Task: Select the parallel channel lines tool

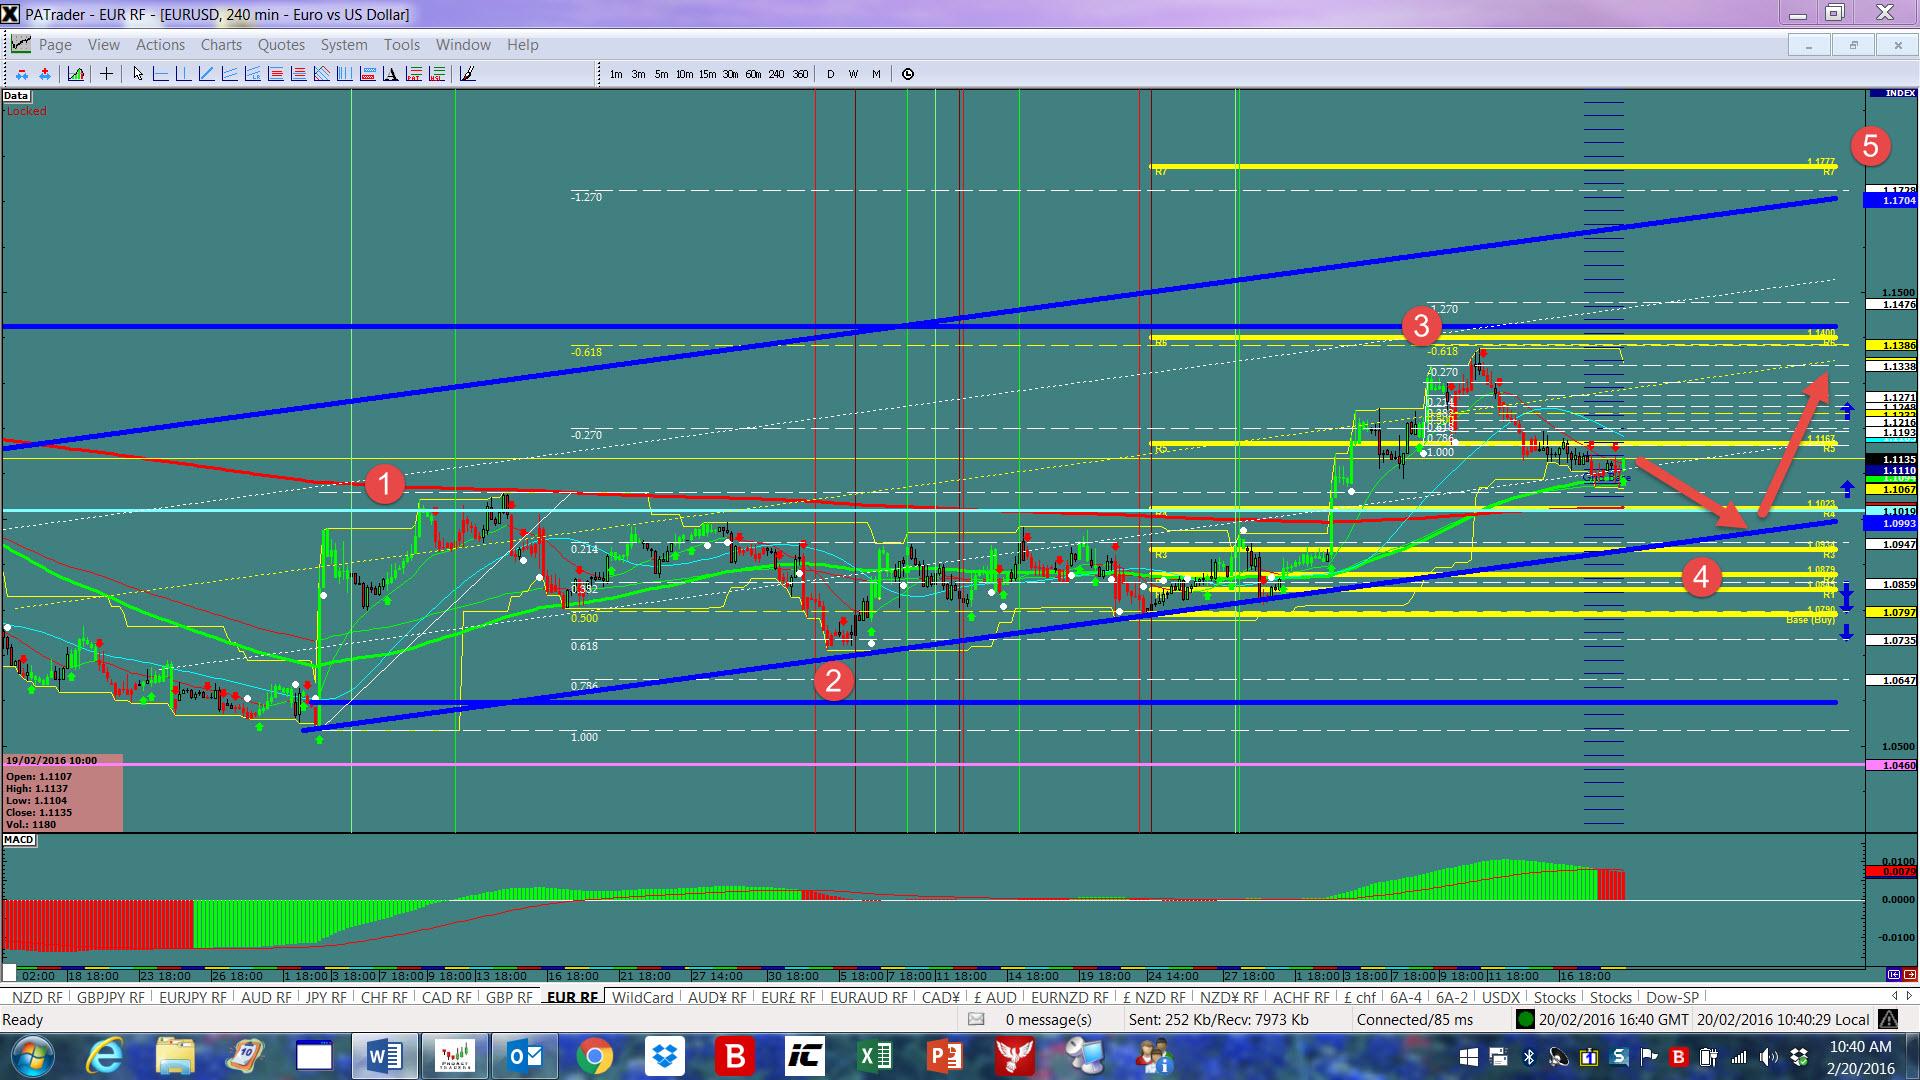Action: pyautogui.click(x=229, y=74)
